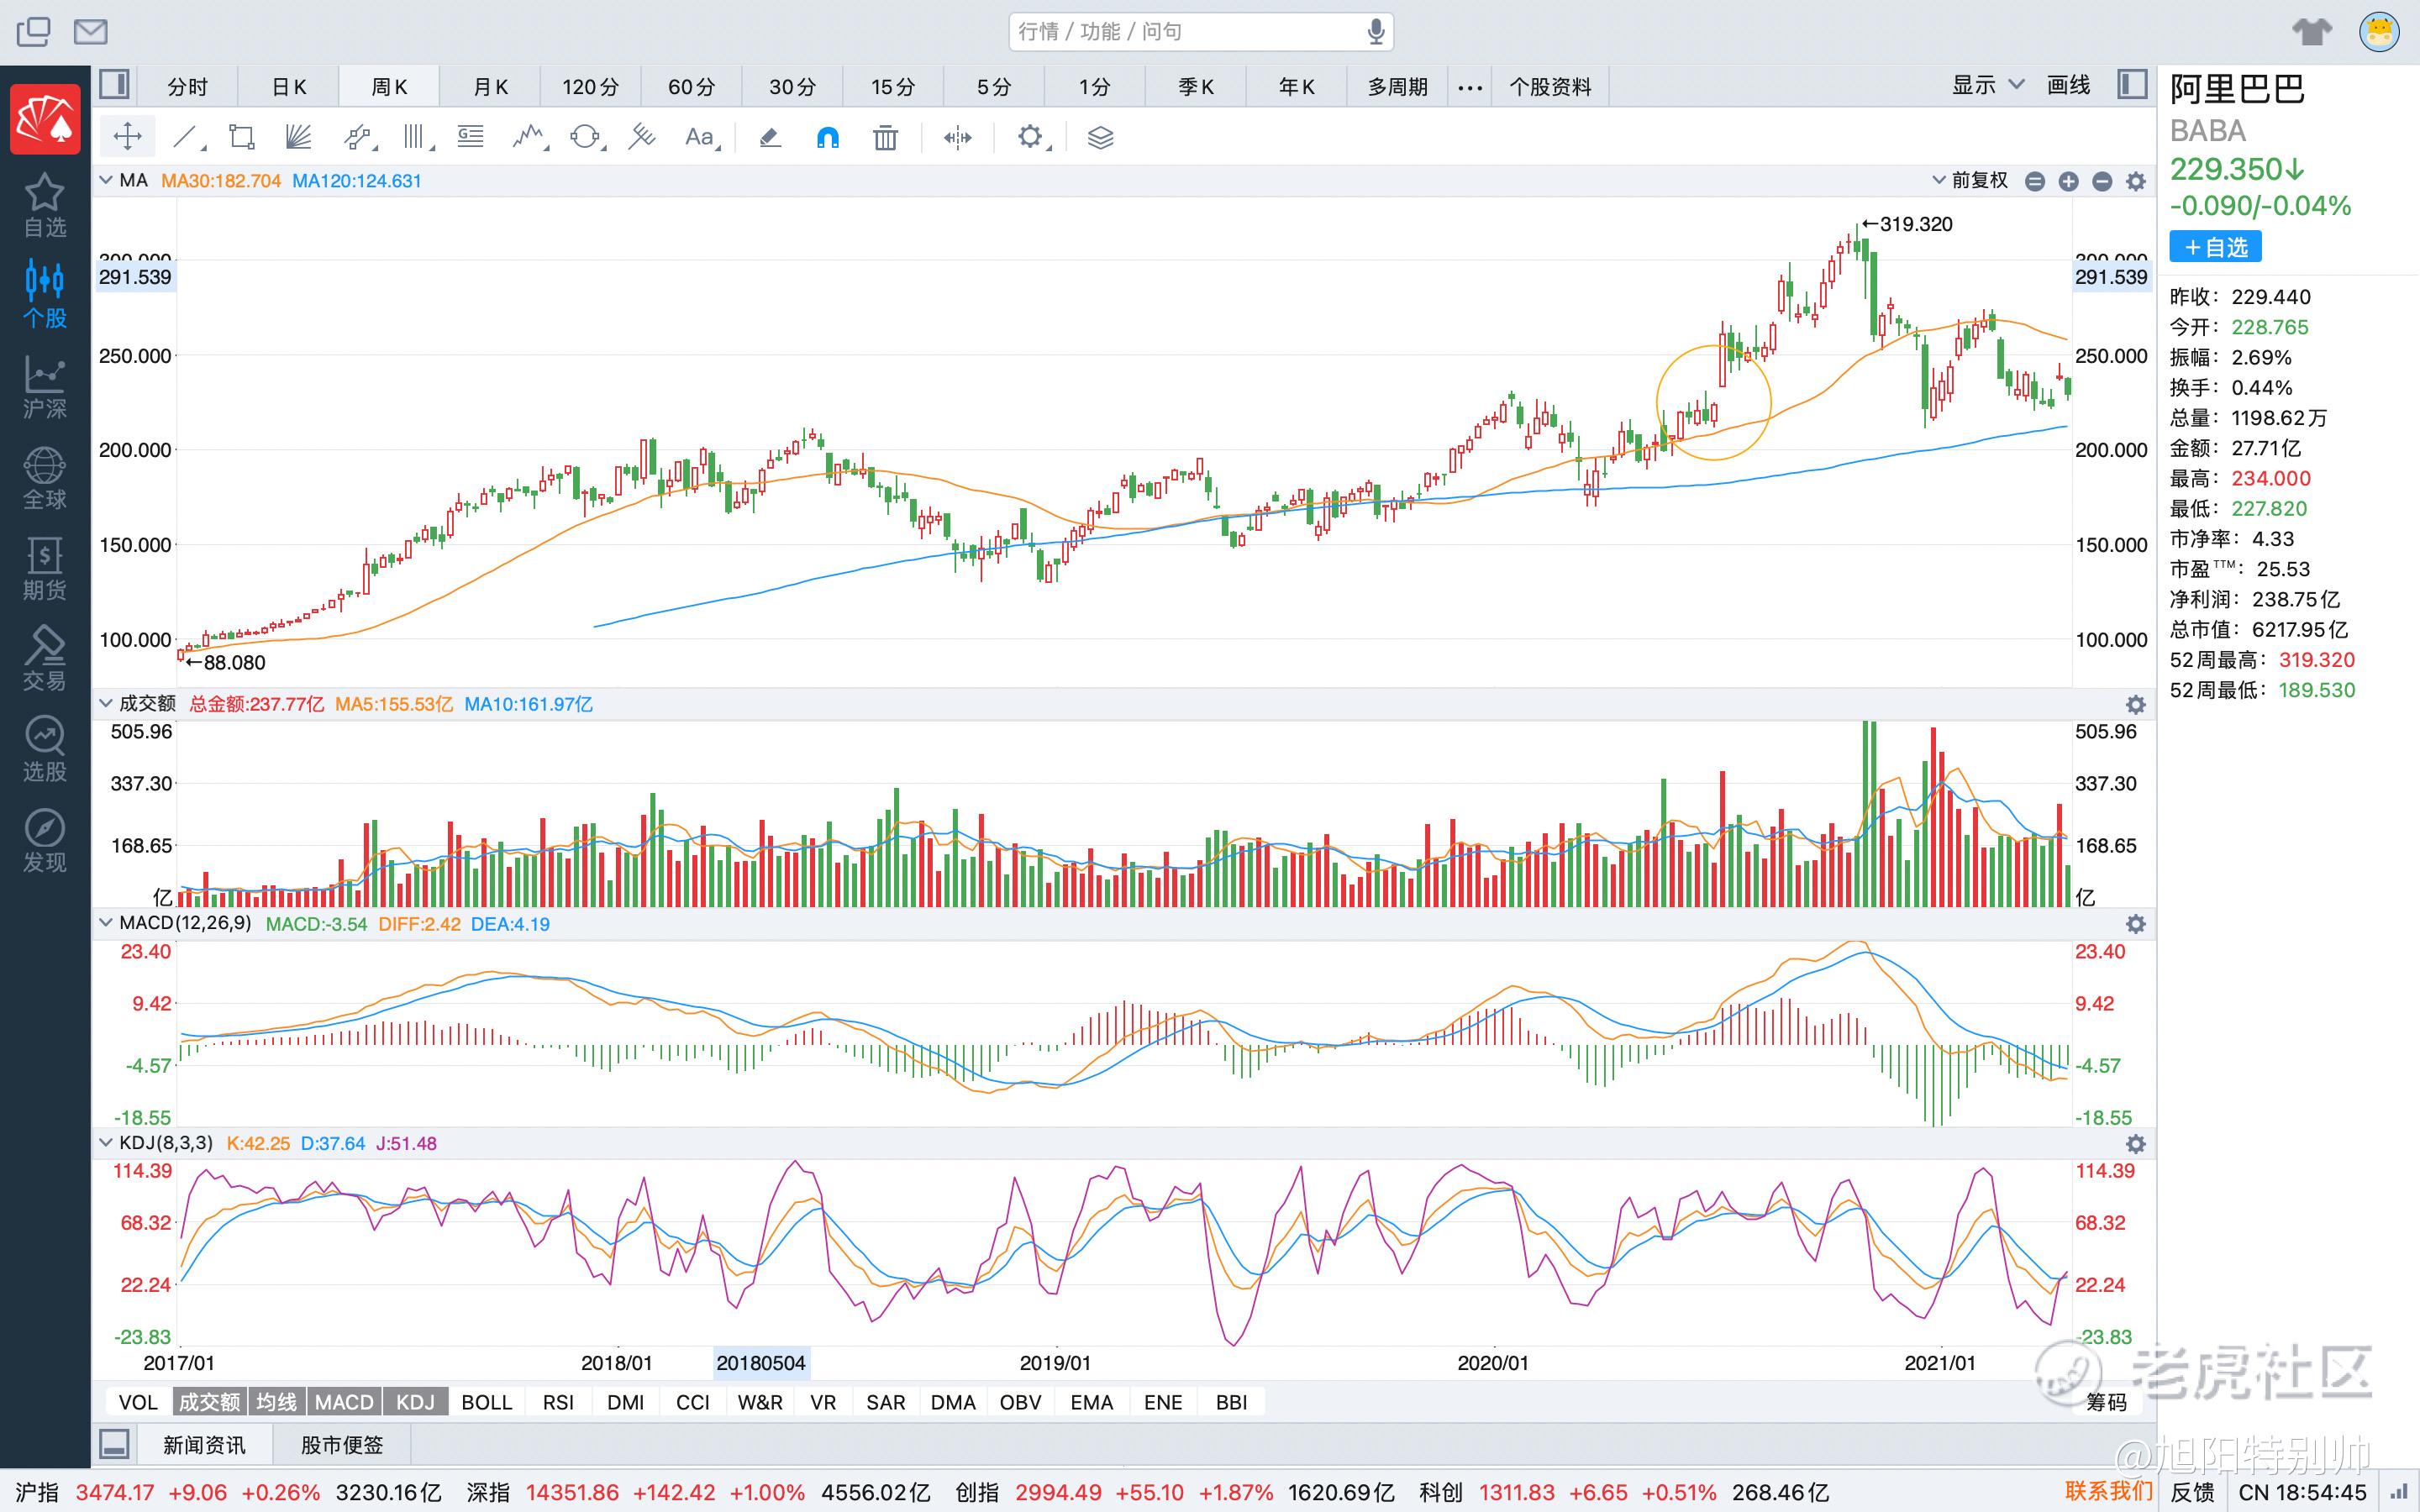2420x1512 pixels.
Task: Open the skin theme shirt icon
Action: click(x=2311, y=32)
